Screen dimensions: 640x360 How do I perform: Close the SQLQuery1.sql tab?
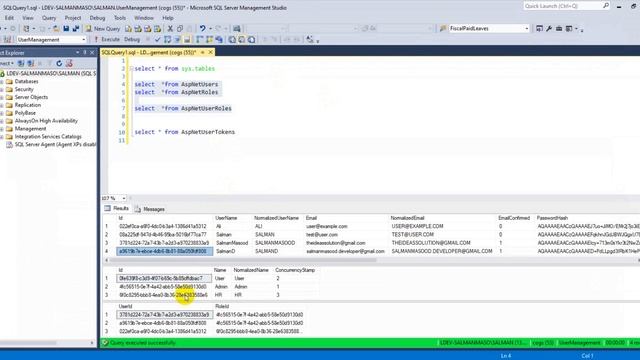point(211,52)
